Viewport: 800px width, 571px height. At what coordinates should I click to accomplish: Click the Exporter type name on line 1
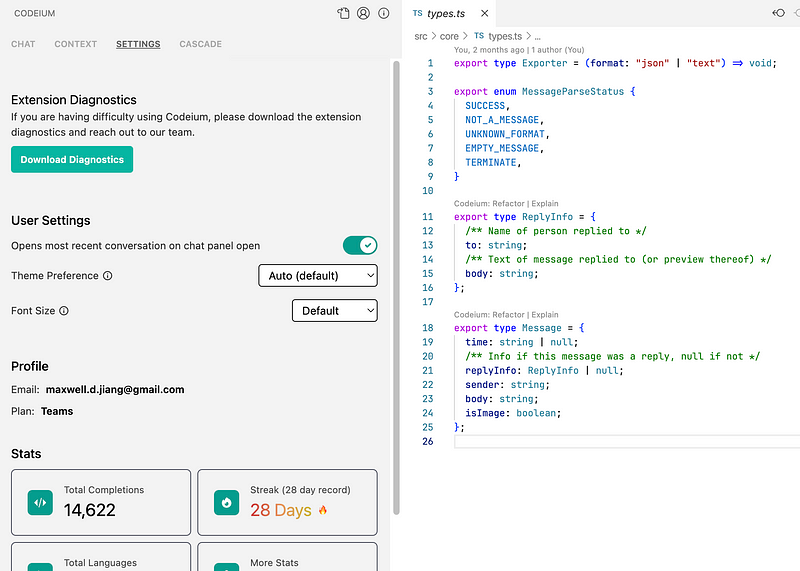pos(544,63)
